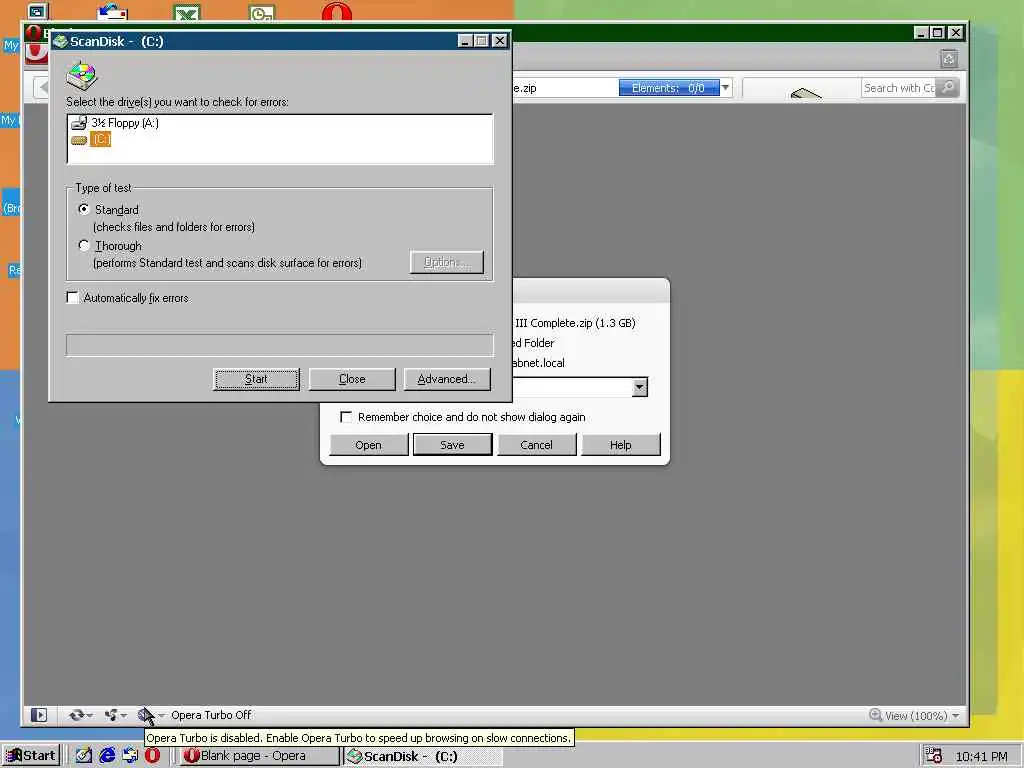Open the Opera Link dropdown arrow

click(x=89, y=716)
